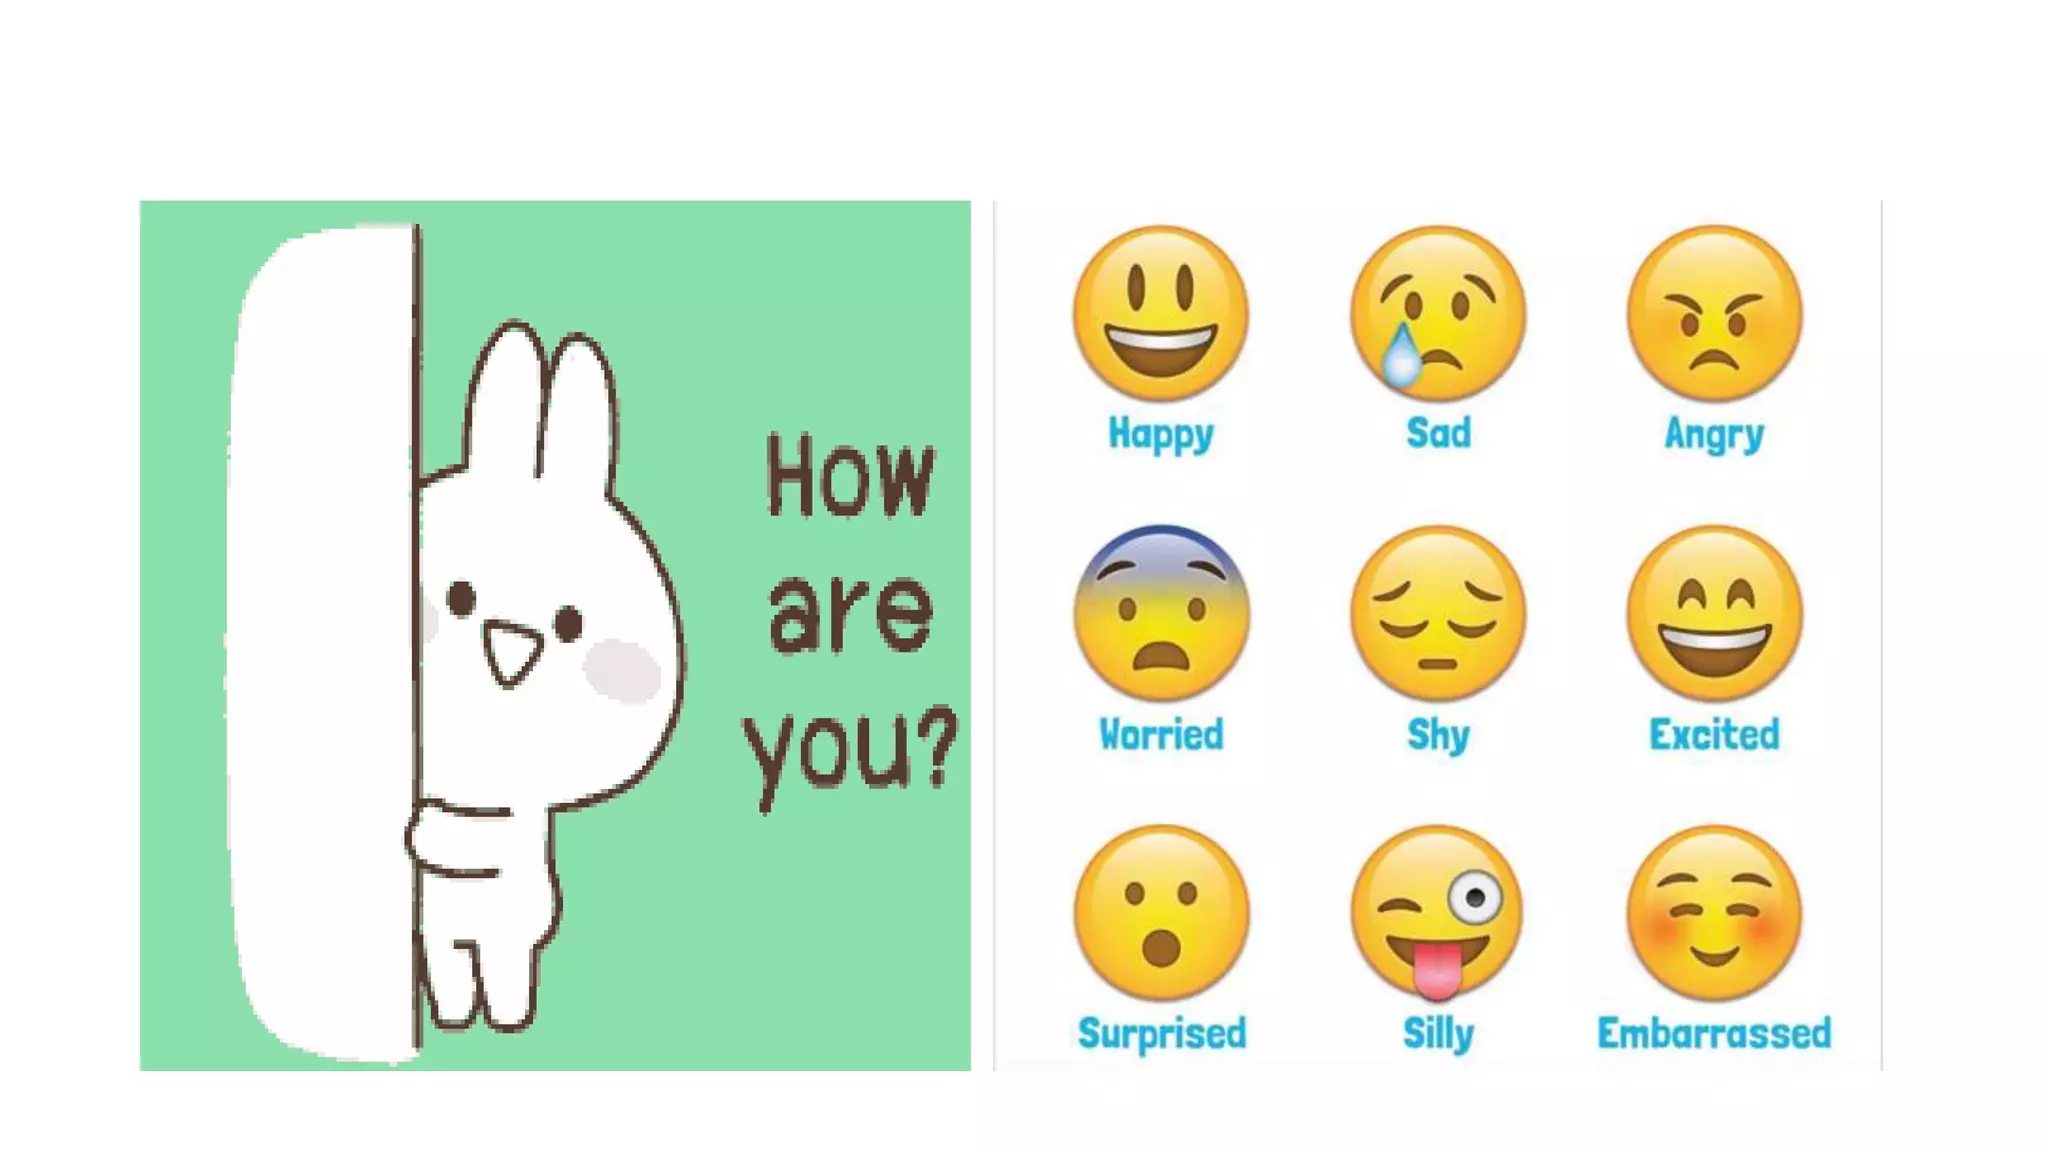The image size is (2048, 1152).
Task: Click the 'Silly' caption
Action: click(x=1438, y=1035)
